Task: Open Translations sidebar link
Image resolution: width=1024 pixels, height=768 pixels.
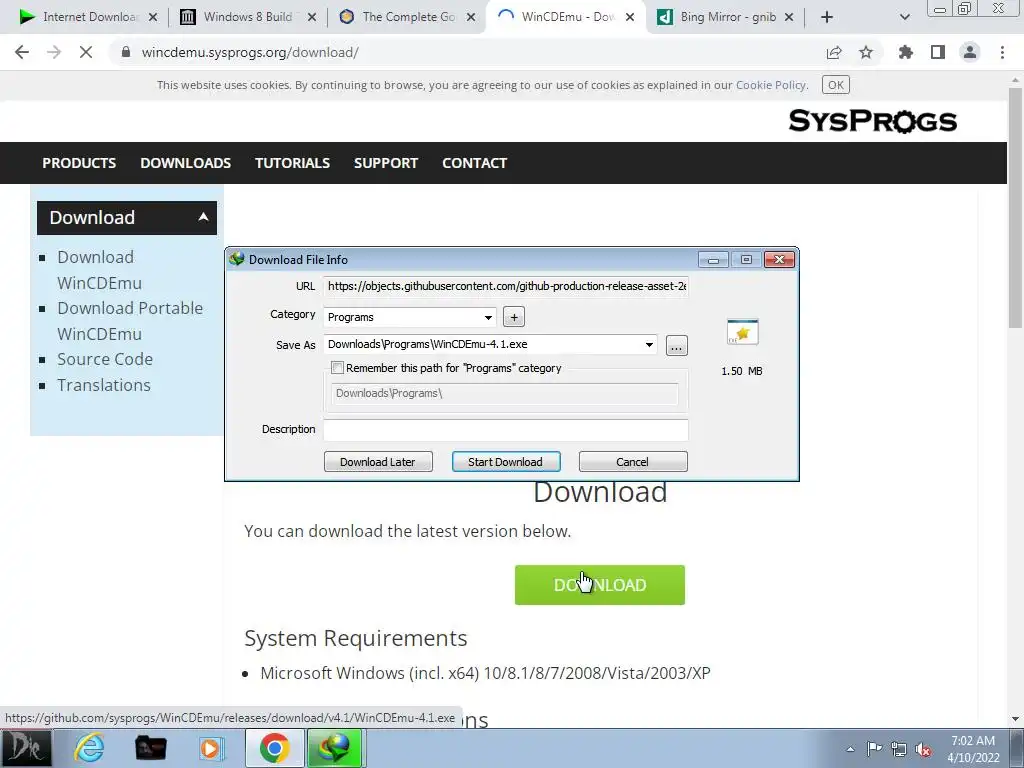Action: [104, 385]
